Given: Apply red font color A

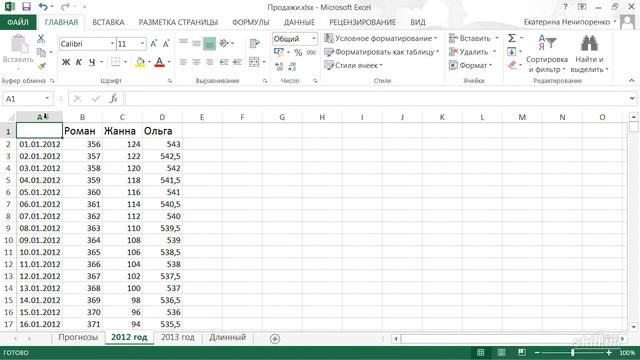Looking at the screenshot, I should tap(159, 62).
